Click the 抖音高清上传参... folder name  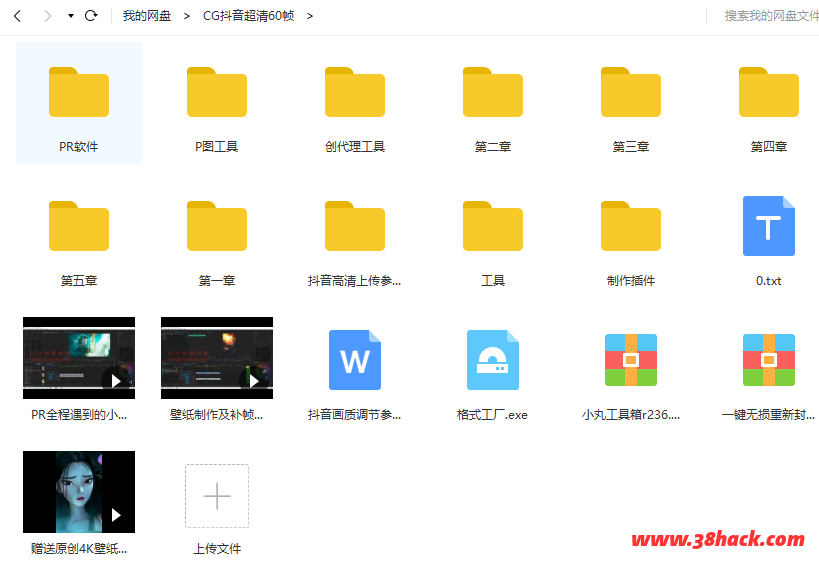(x=355, y=280)
